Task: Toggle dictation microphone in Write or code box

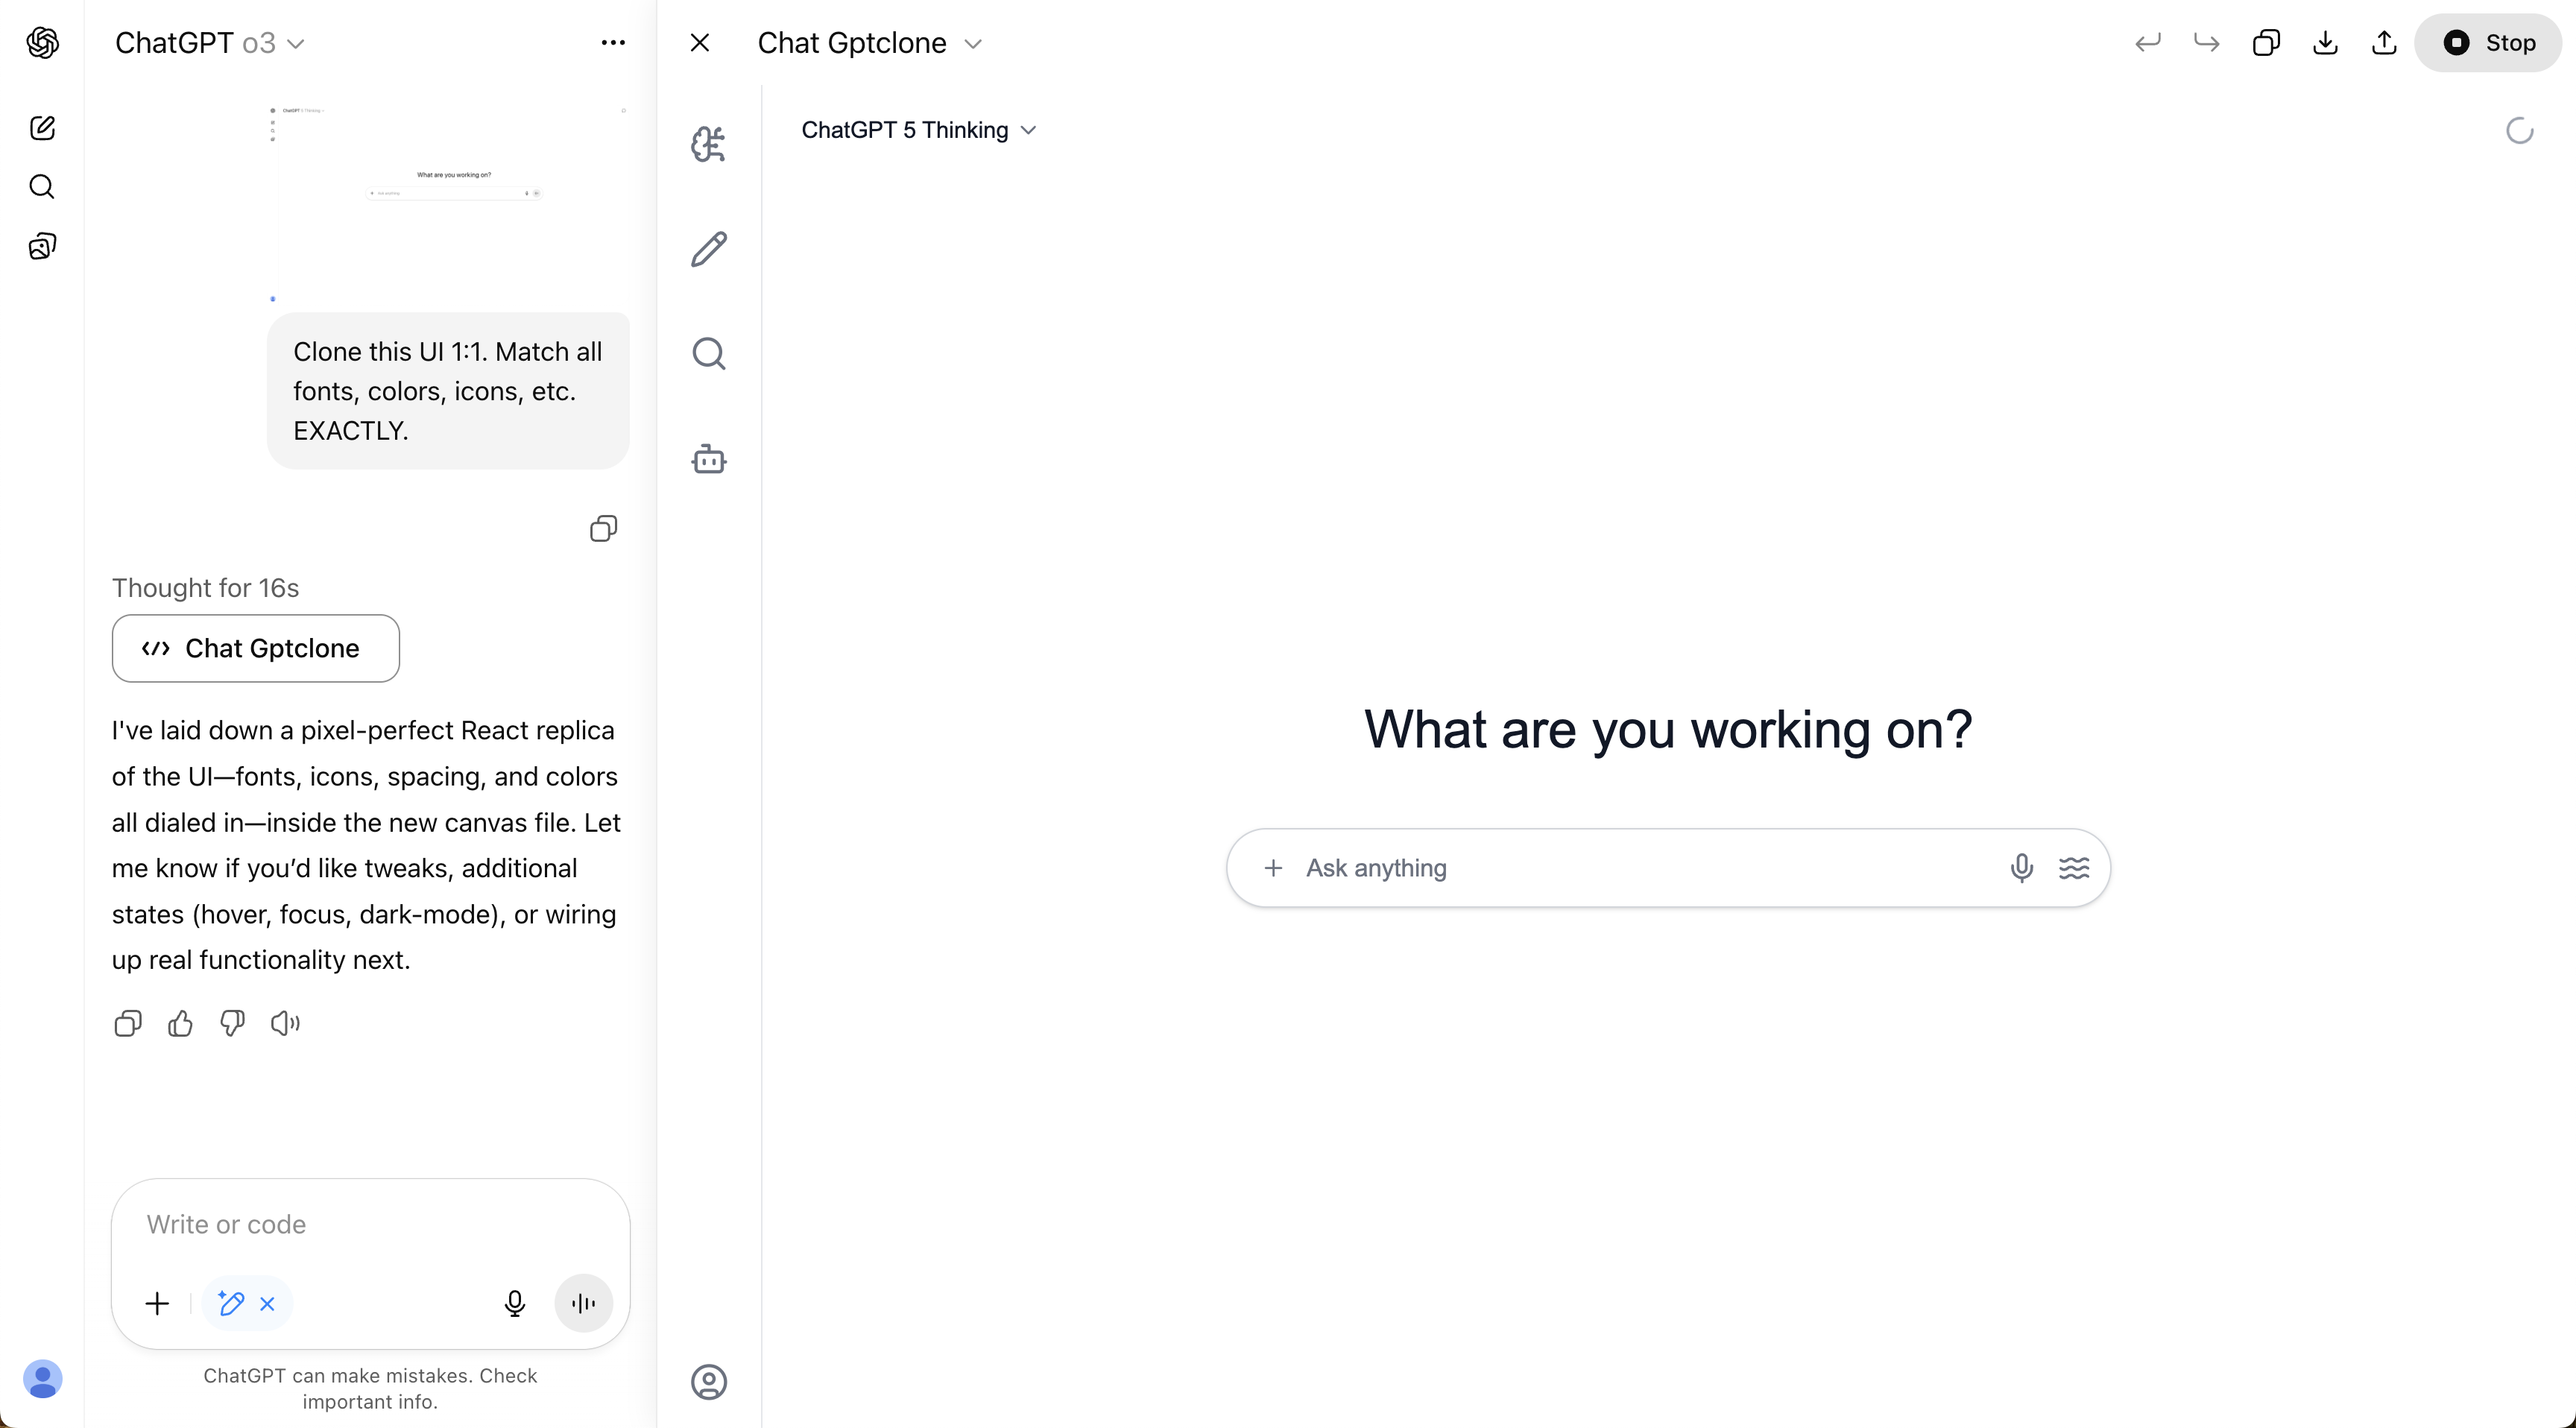Action: coord(514,1303)
